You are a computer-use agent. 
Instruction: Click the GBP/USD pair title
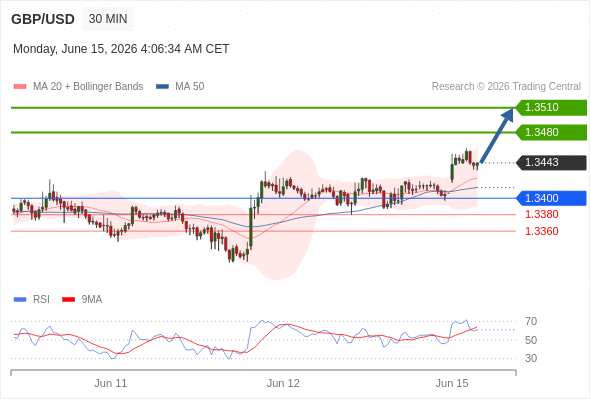coord(43,19)
